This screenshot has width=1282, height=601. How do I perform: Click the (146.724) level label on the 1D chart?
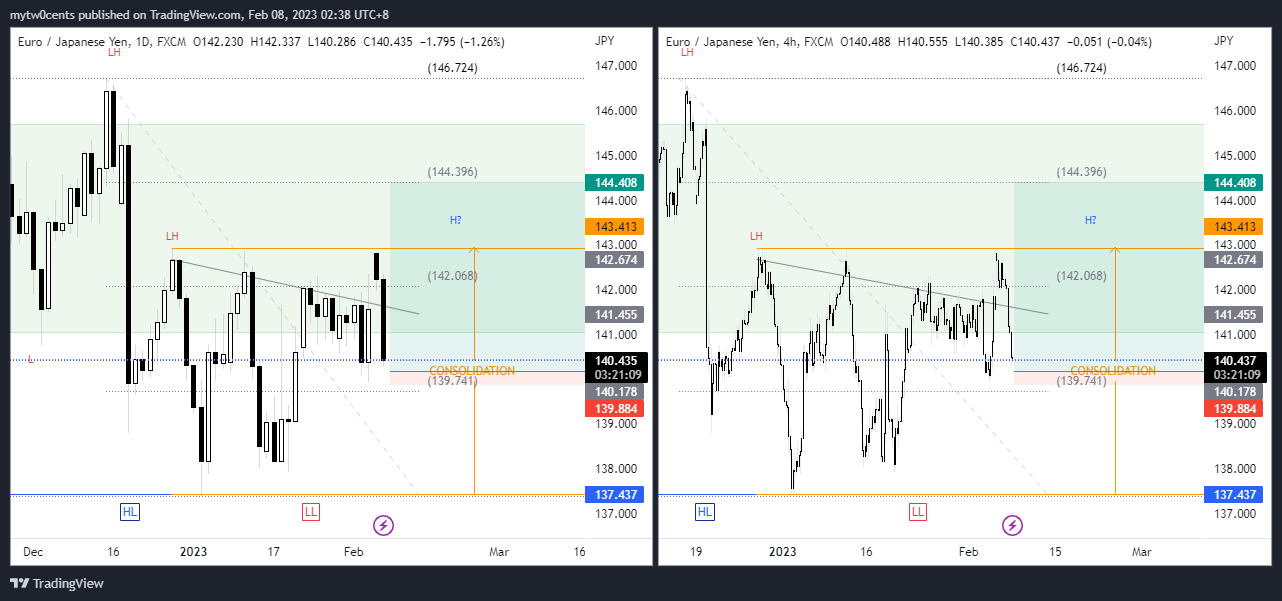click(452, 68)
